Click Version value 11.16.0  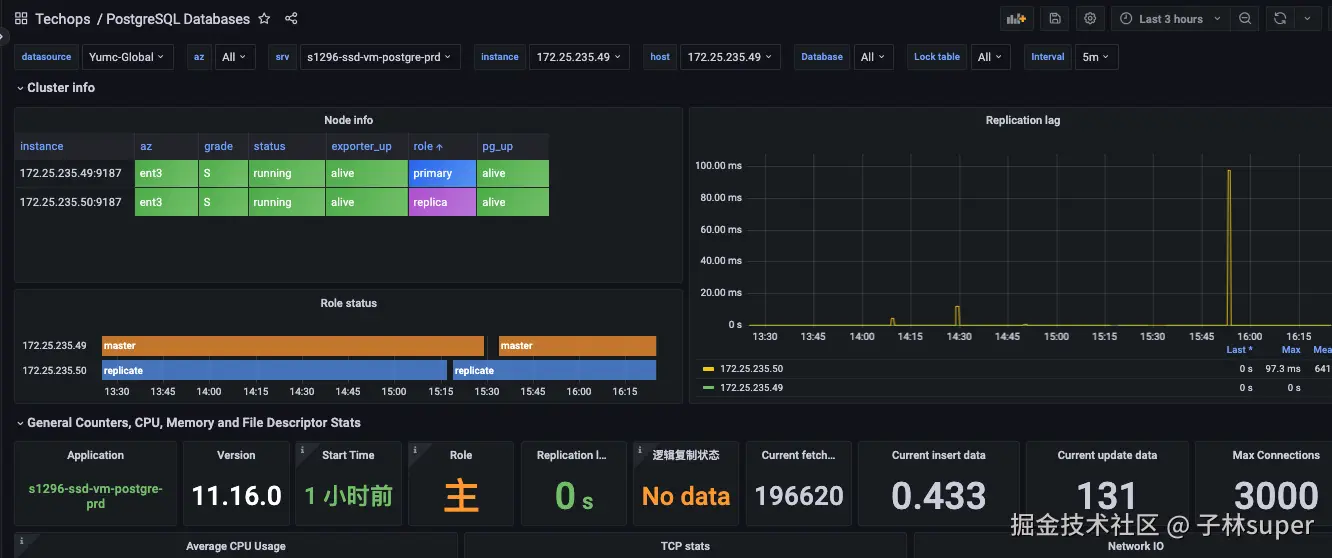pos(236,496)
